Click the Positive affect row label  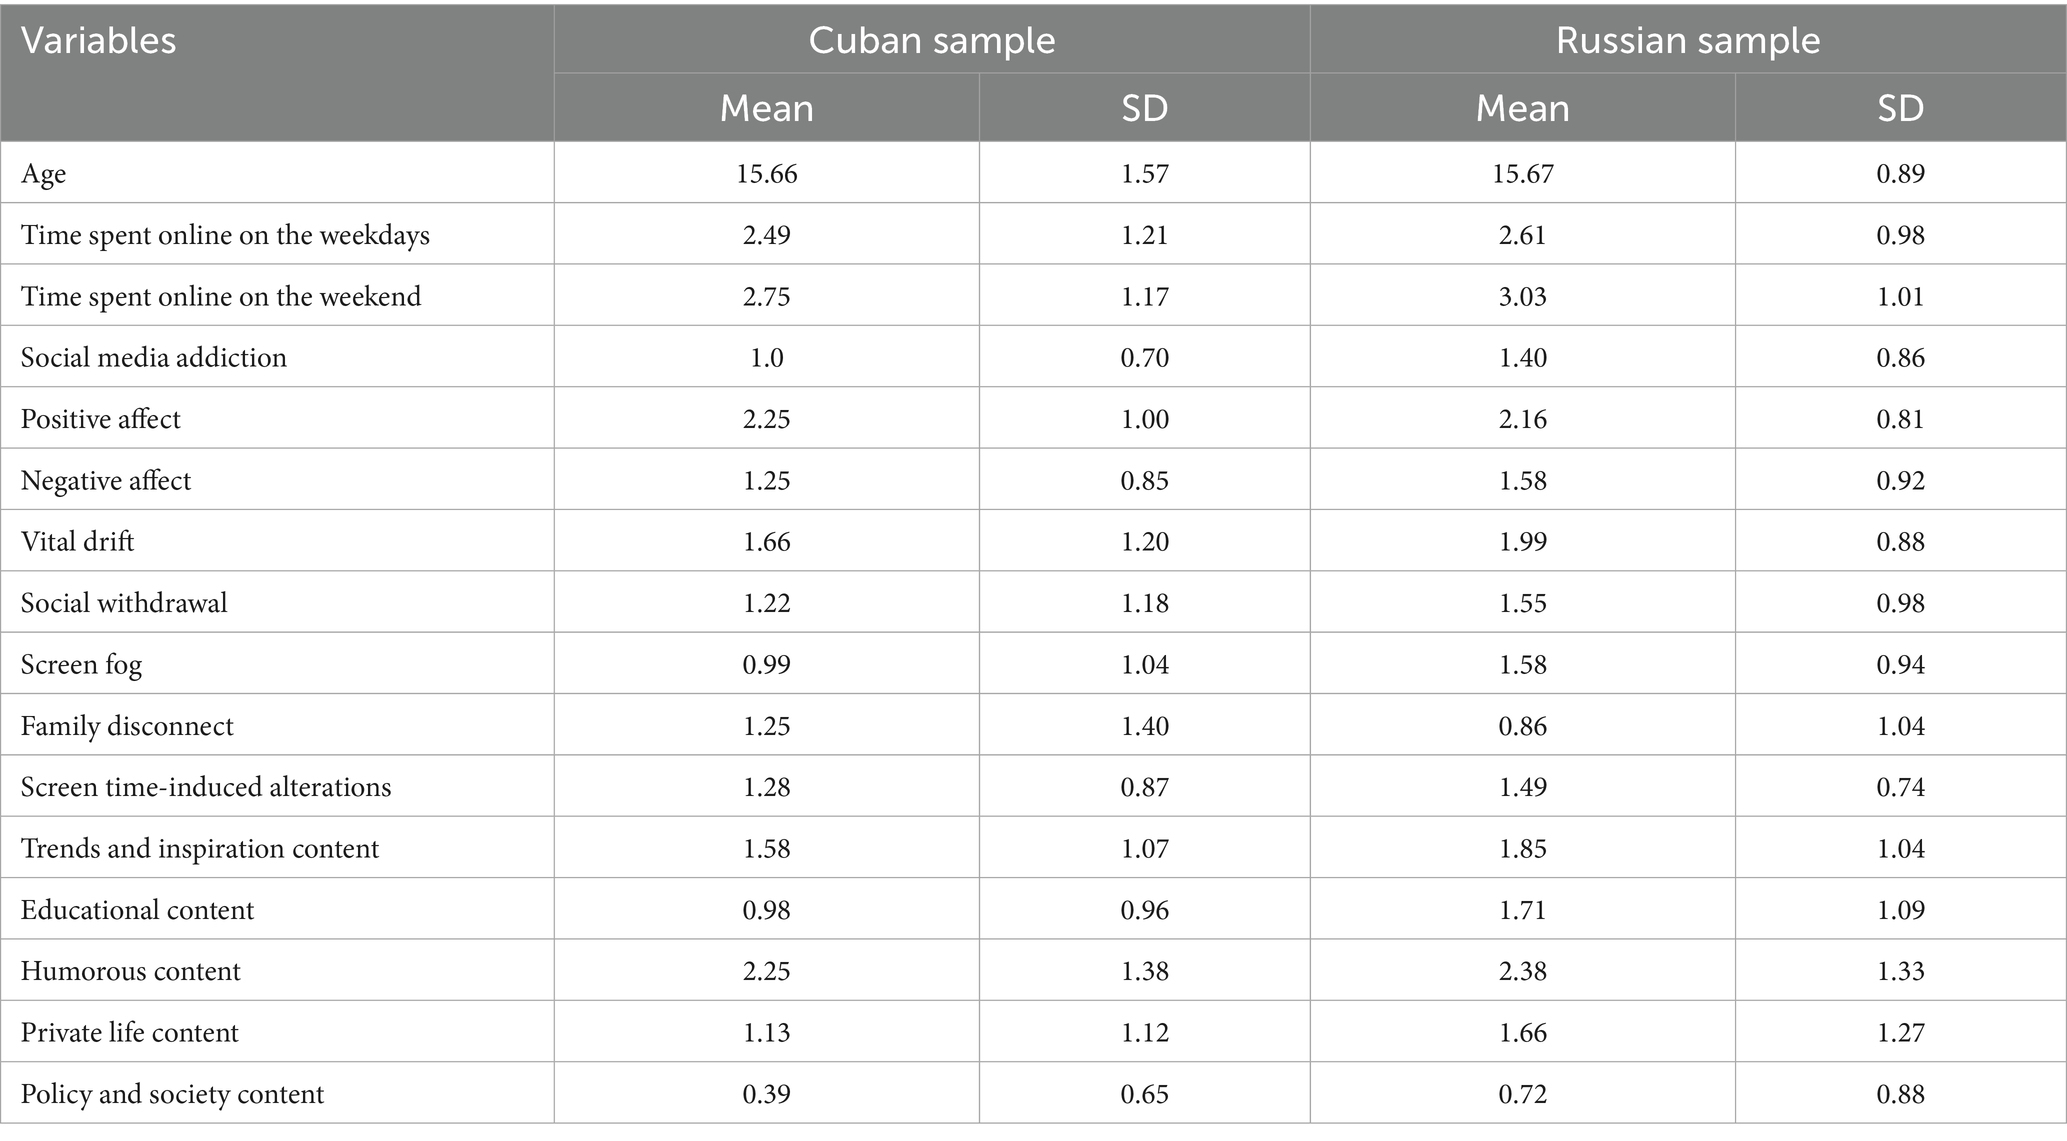pyautogui.click(x=101, y=418)
